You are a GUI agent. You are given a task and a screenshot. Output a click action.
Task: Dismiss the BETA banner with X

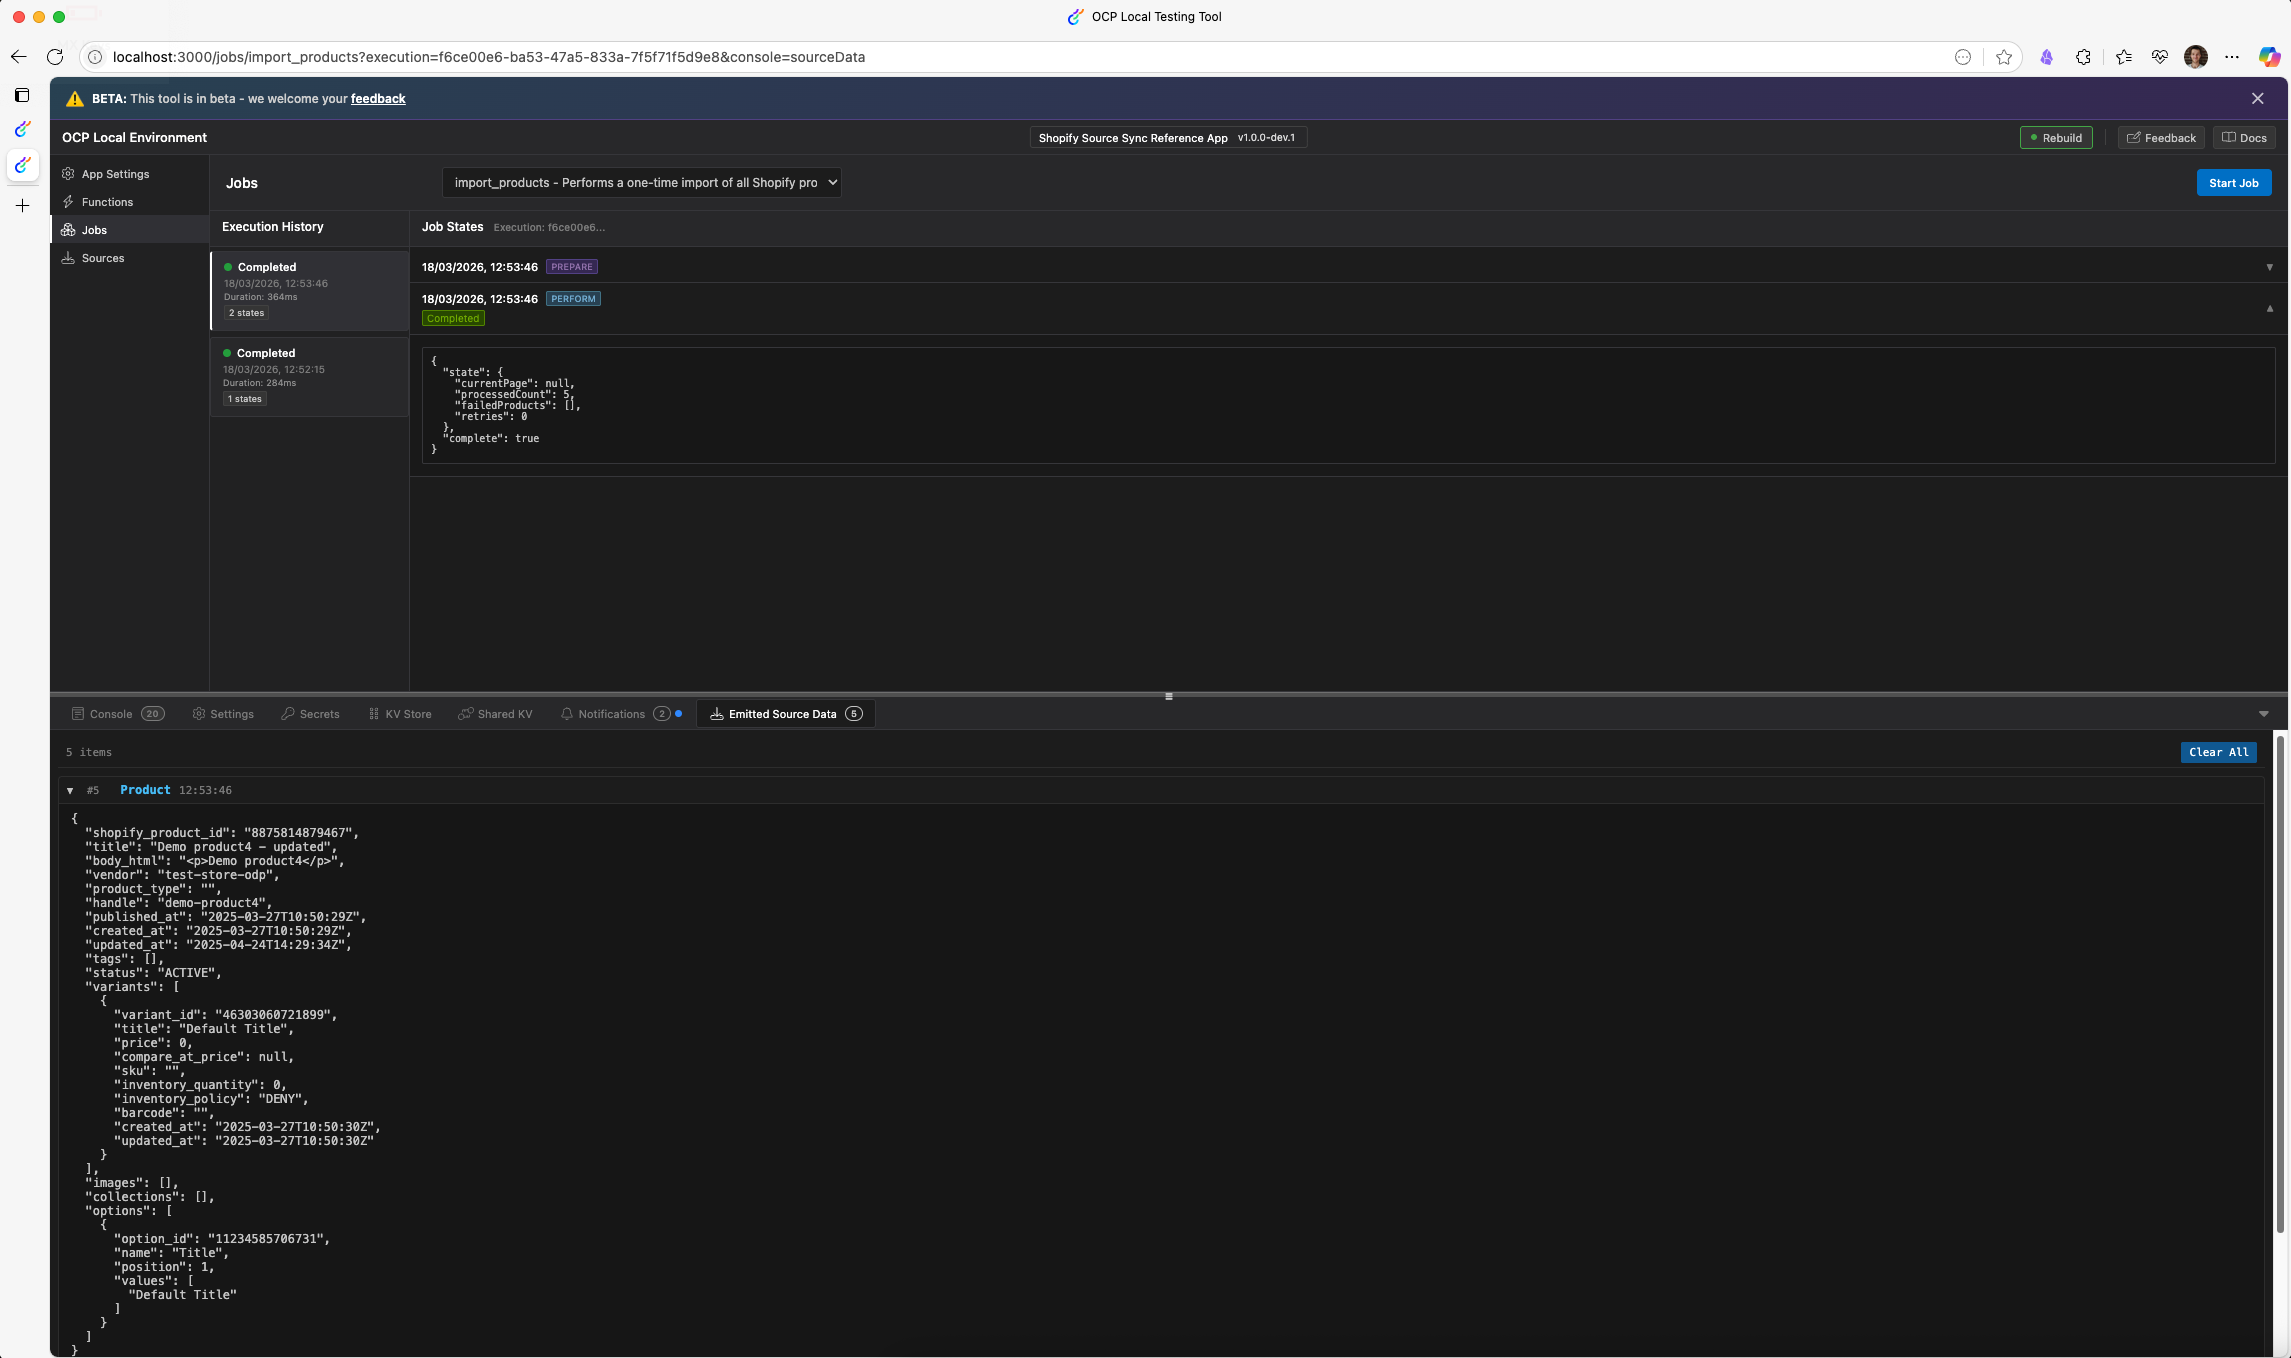point(2257,98)
